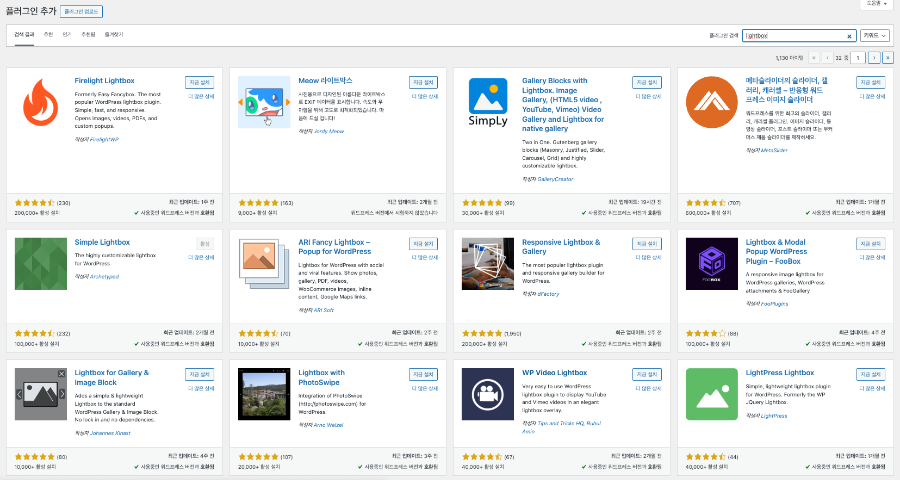This screenshot has width=900, height=480.
Task: Click the Meow Lightbox plugin icon
Action: [264, 102]
